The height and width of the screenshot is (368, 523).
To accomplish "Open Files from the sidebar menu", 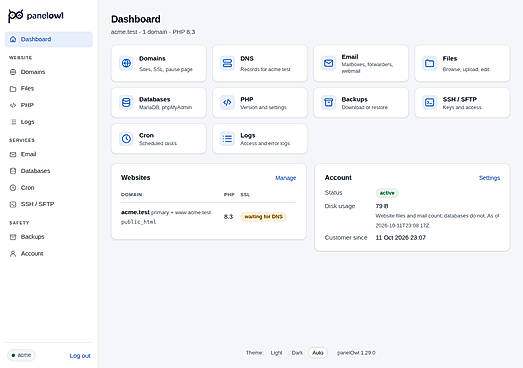I will tap(49, 88).
